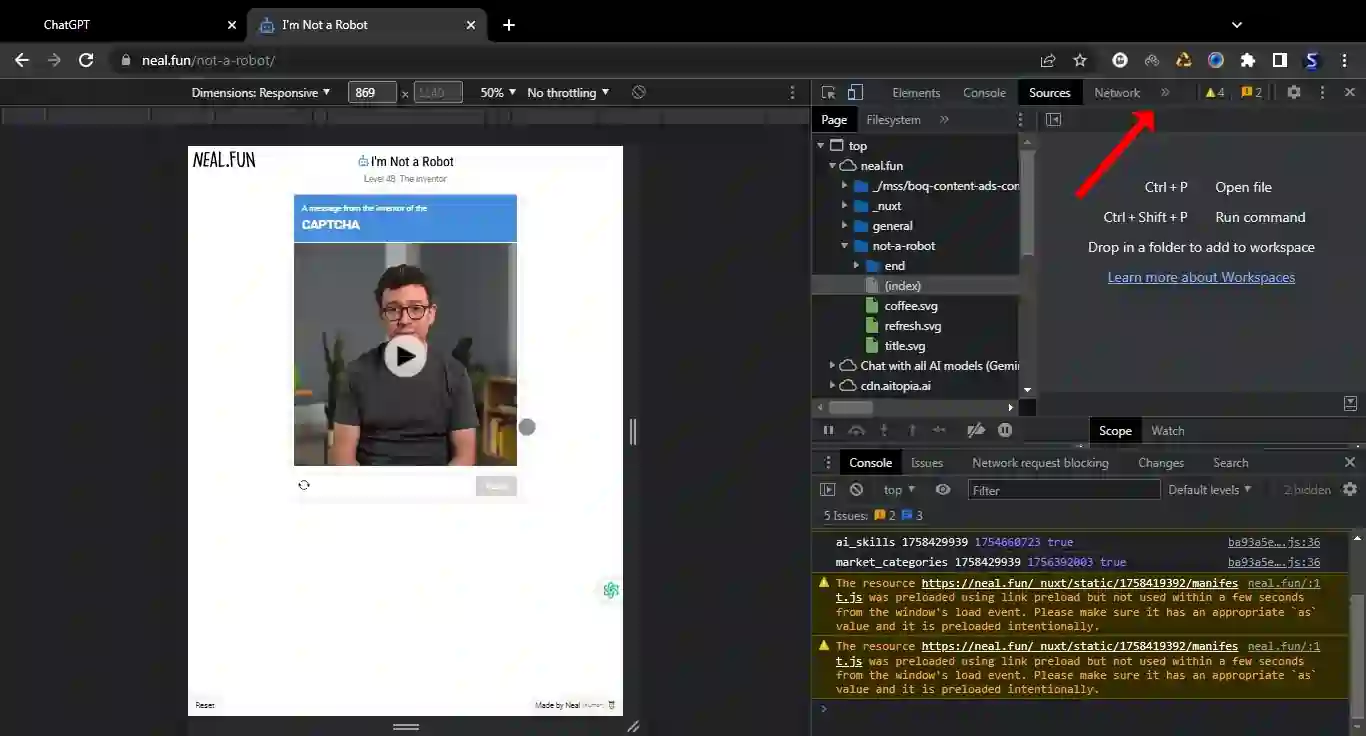Open the top frame context dropdown
The image size is (1366, 736).
click(x=897, y=489)
